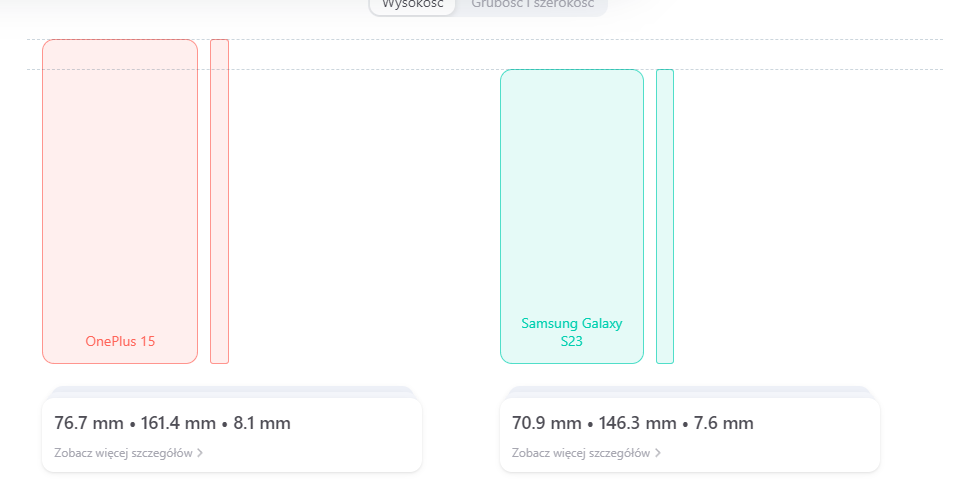This screenshot has height=479, width=976.
Task: Open more details link for Galaxy S23
Action: (x=581, y=453)
